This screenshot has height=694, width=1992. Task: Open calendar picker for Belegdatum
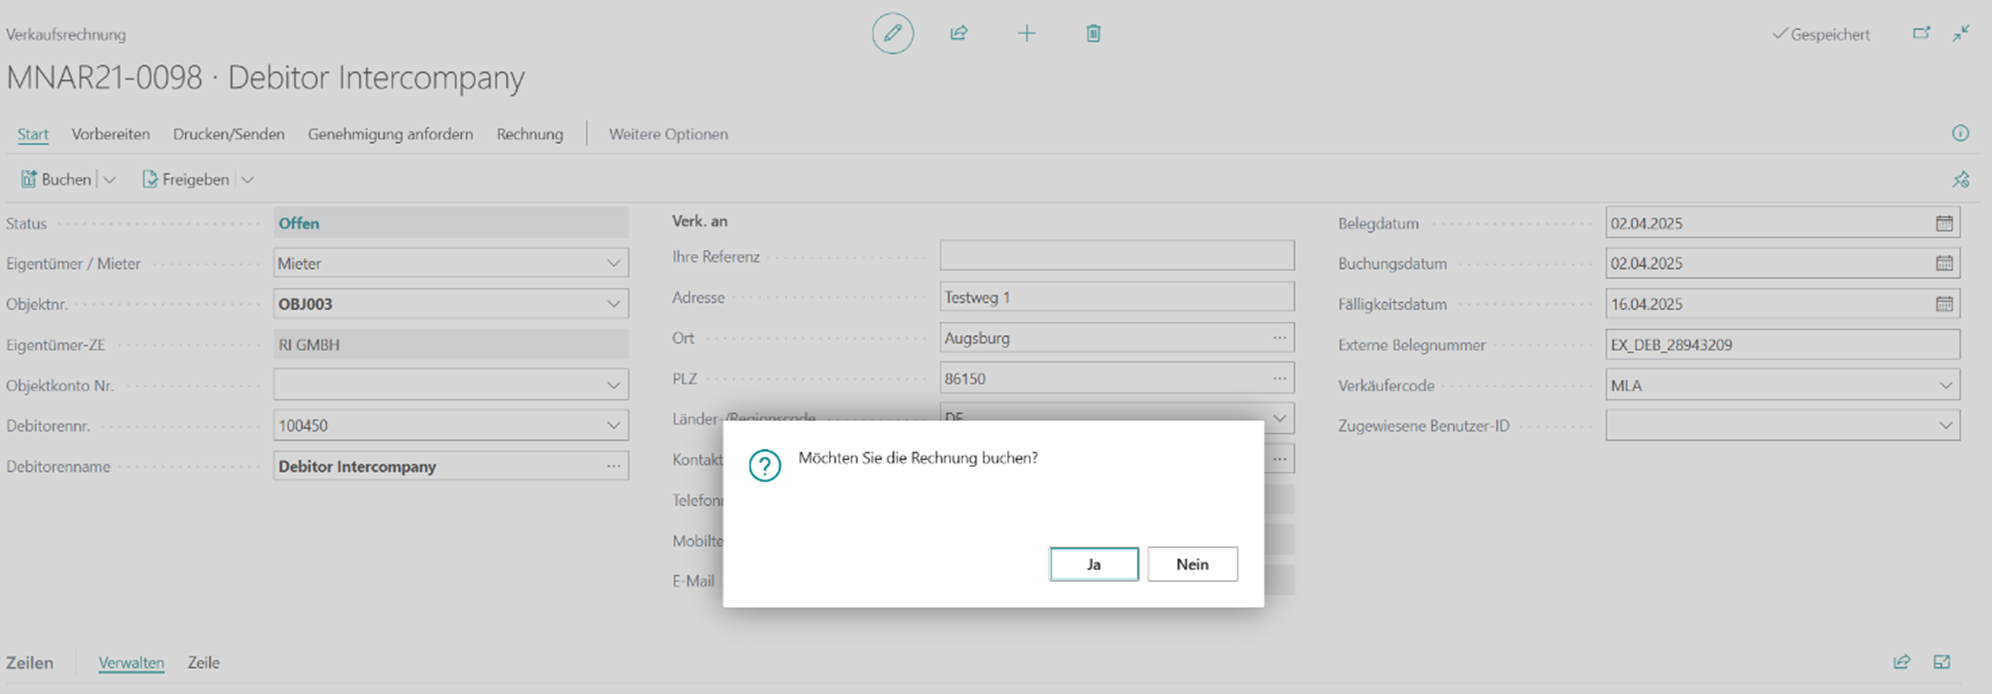(x=1944, y=223)
